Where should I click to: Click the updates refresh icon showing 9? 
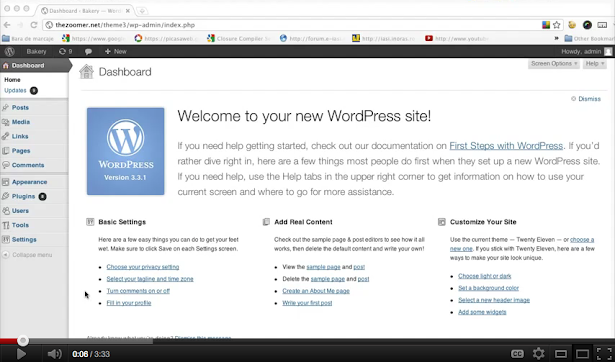click(x=65, y=51)
